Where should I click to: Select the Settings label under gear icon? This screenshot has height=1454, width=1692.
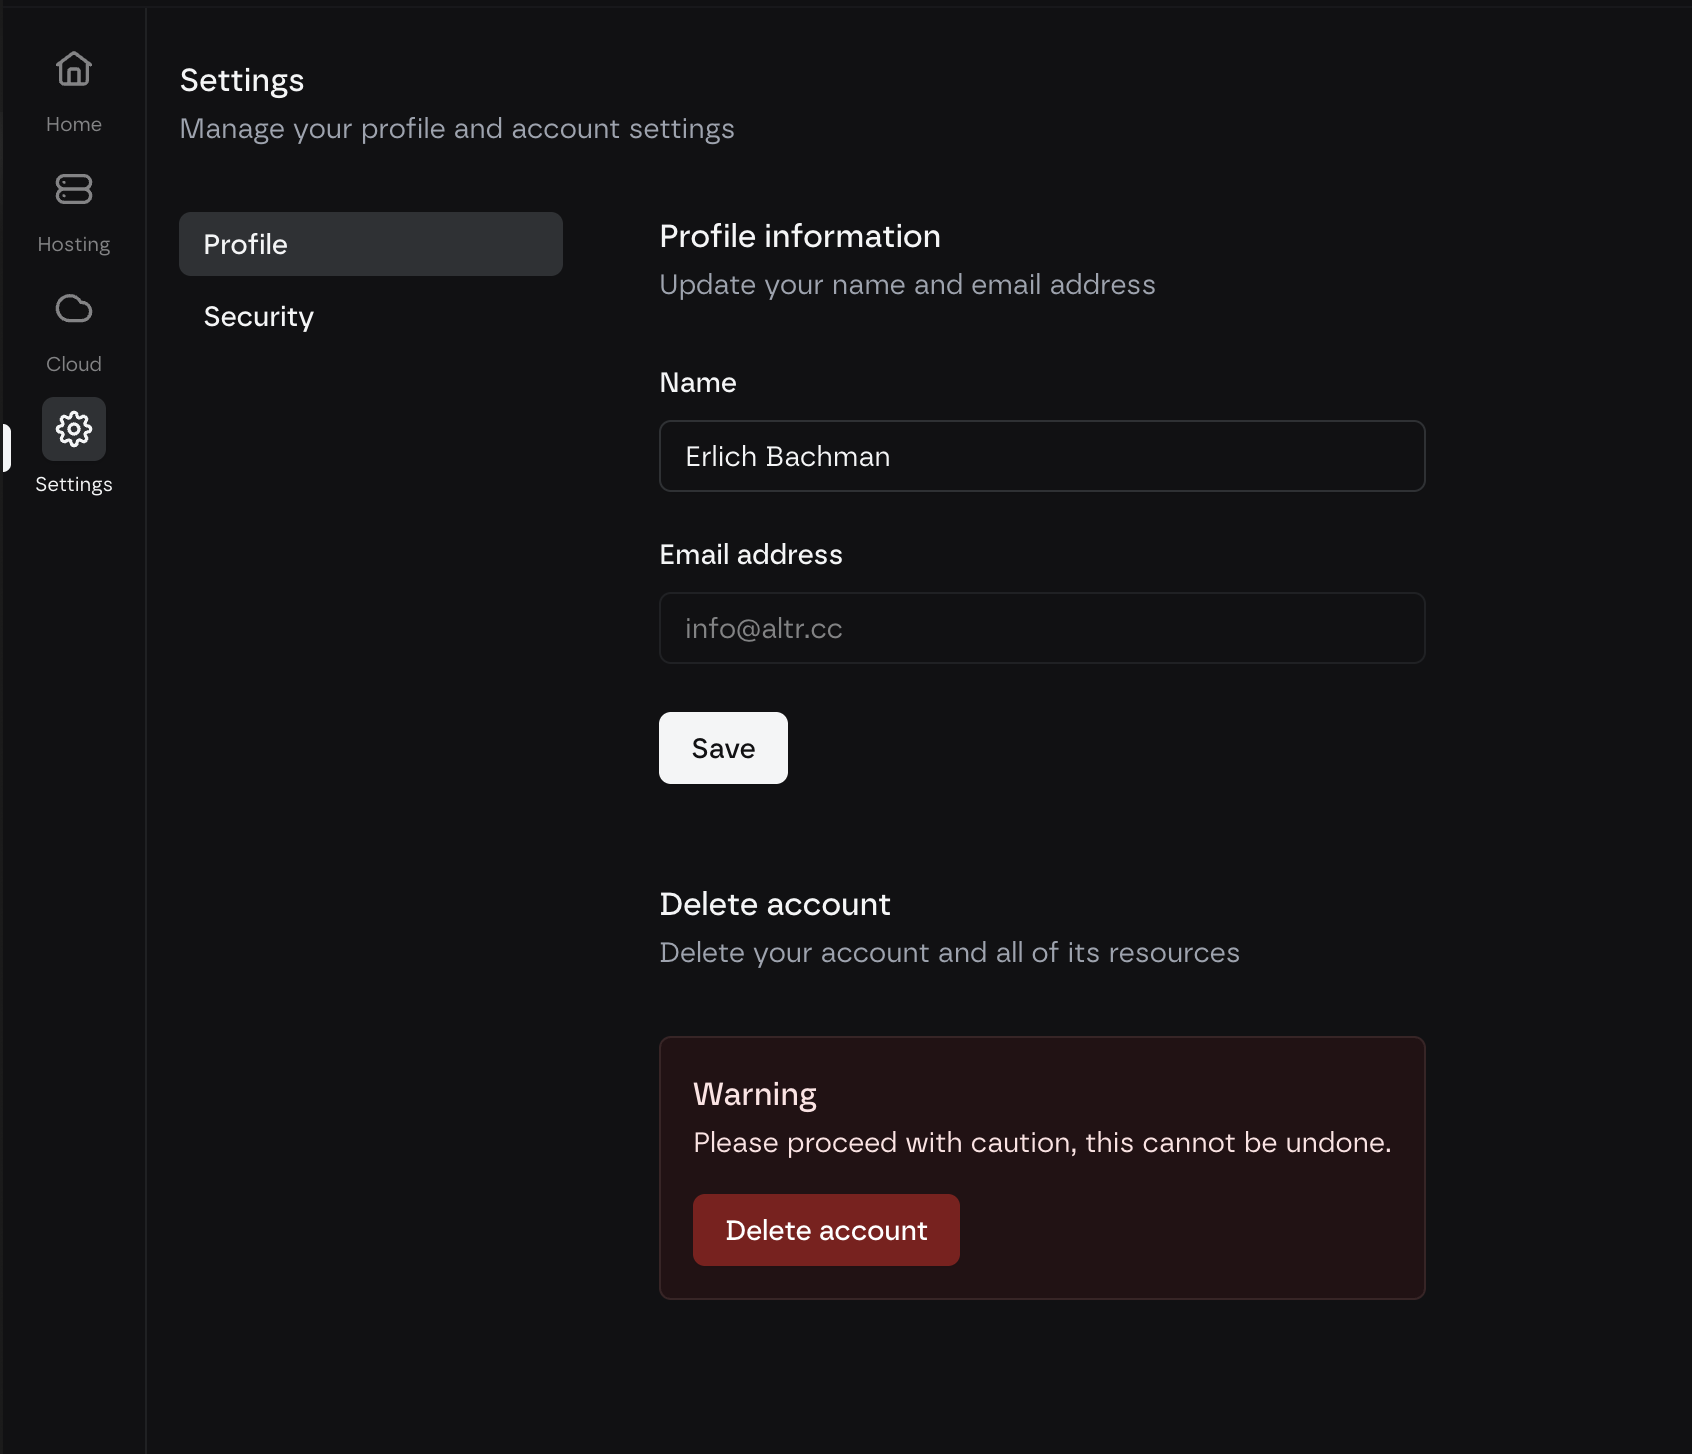point(74,484)
